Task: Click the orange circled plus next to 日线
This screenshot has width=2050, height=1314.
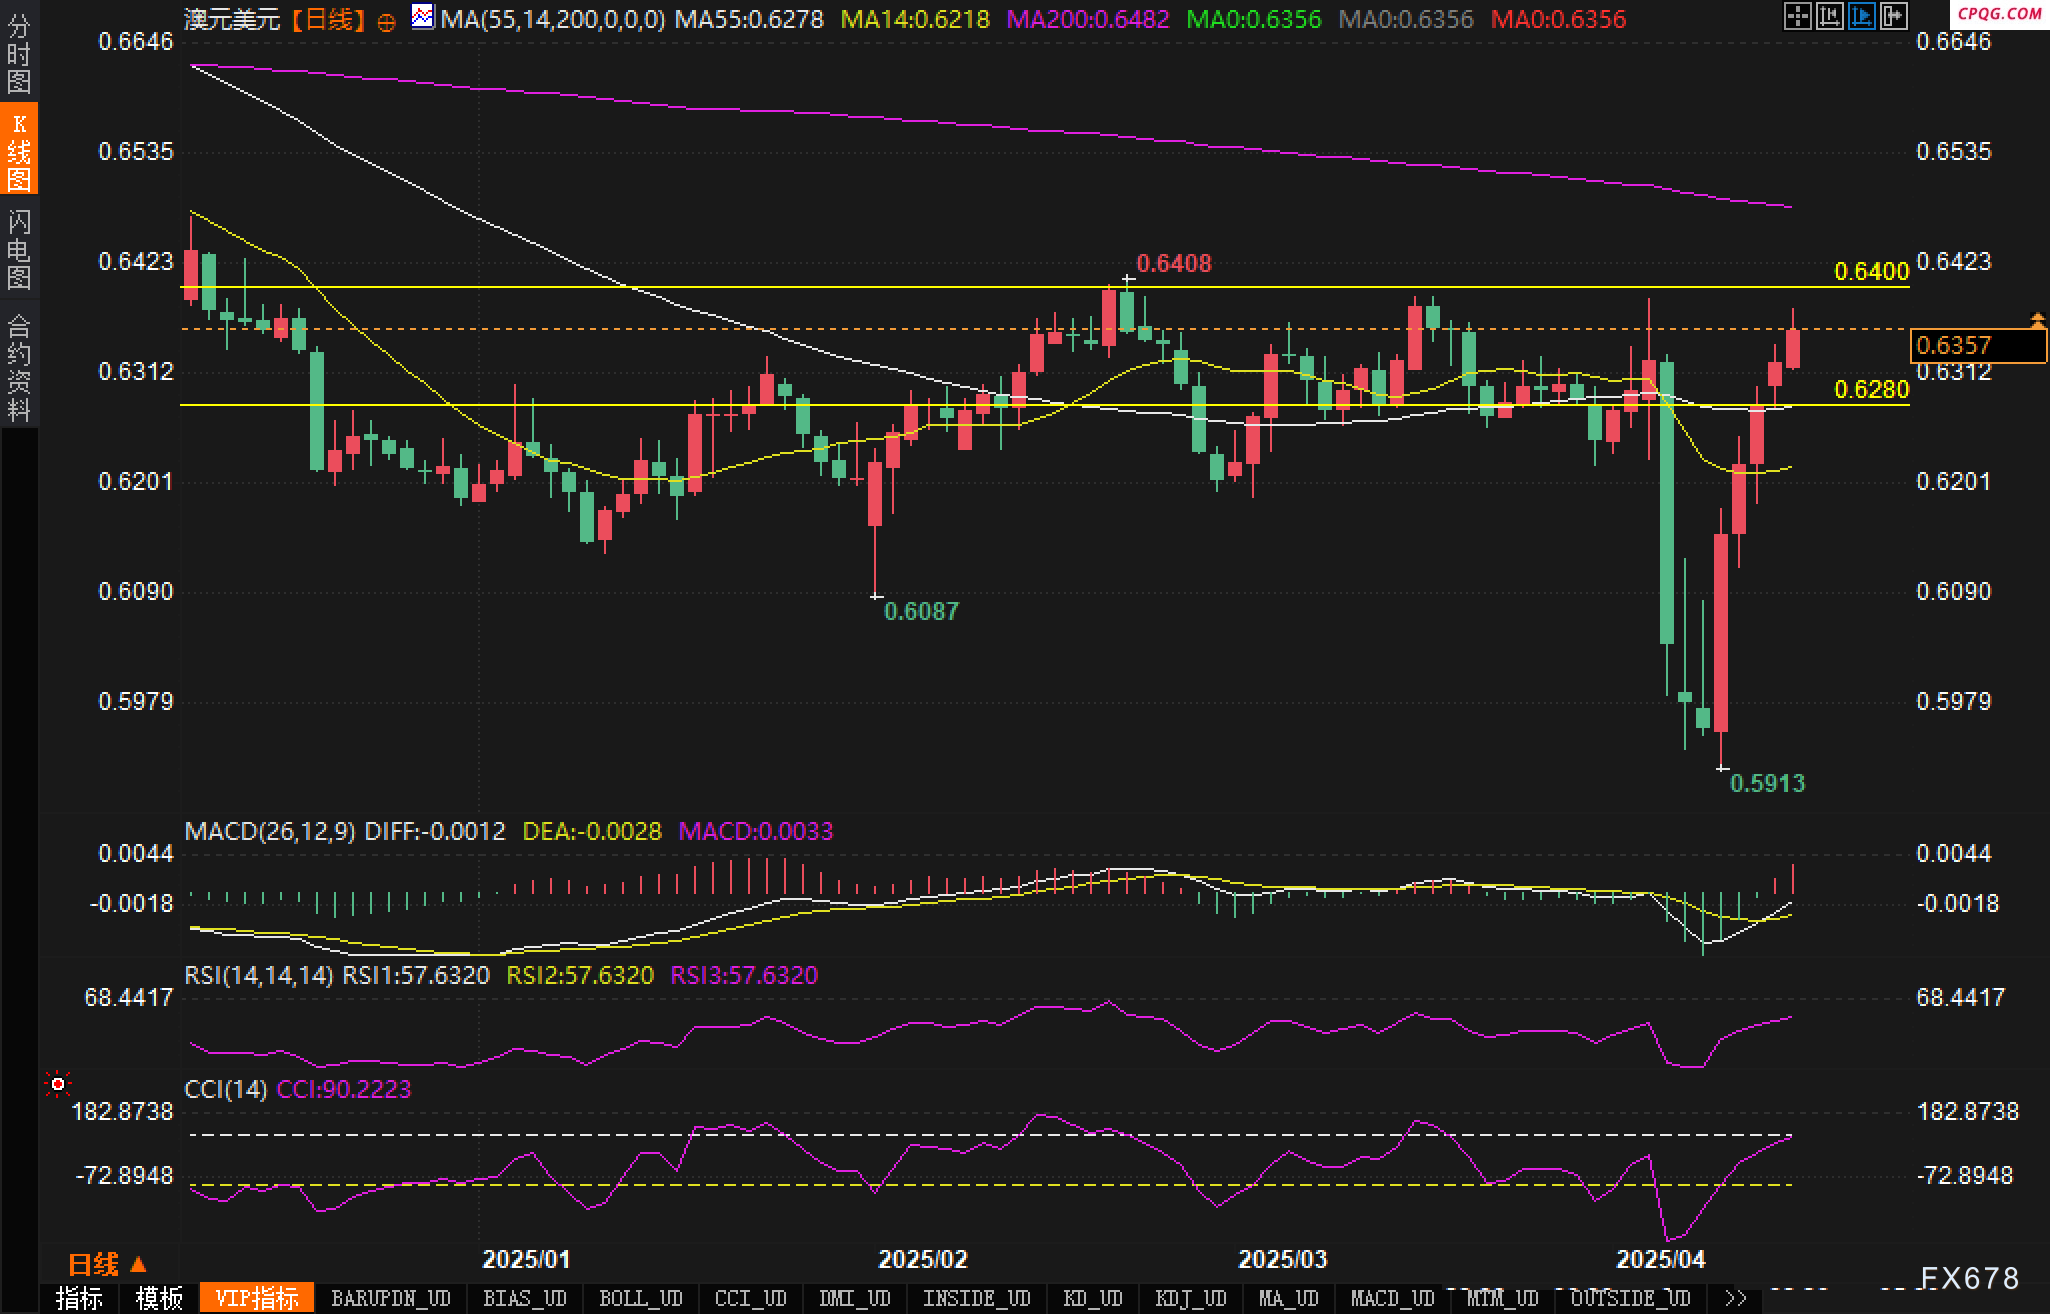Action: click(x=386, y=21)
